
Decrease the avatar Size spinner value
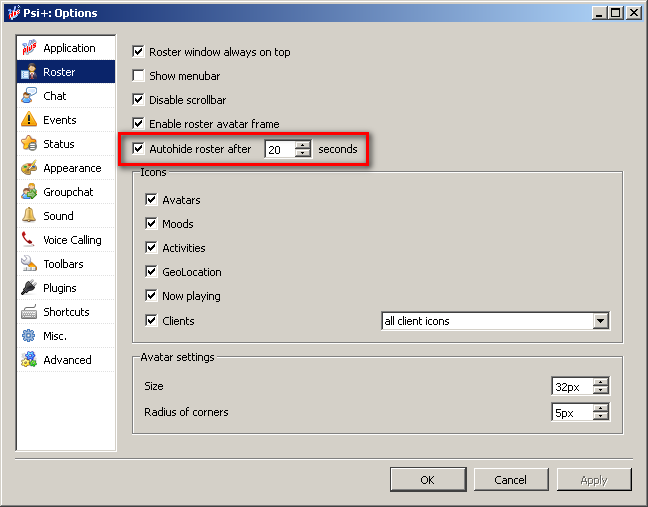pos(600,391)
